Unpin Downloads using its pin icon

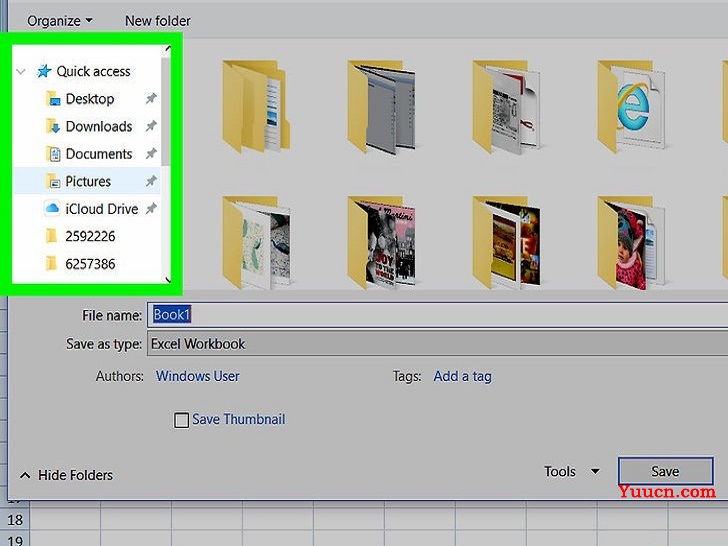(151, 126)
